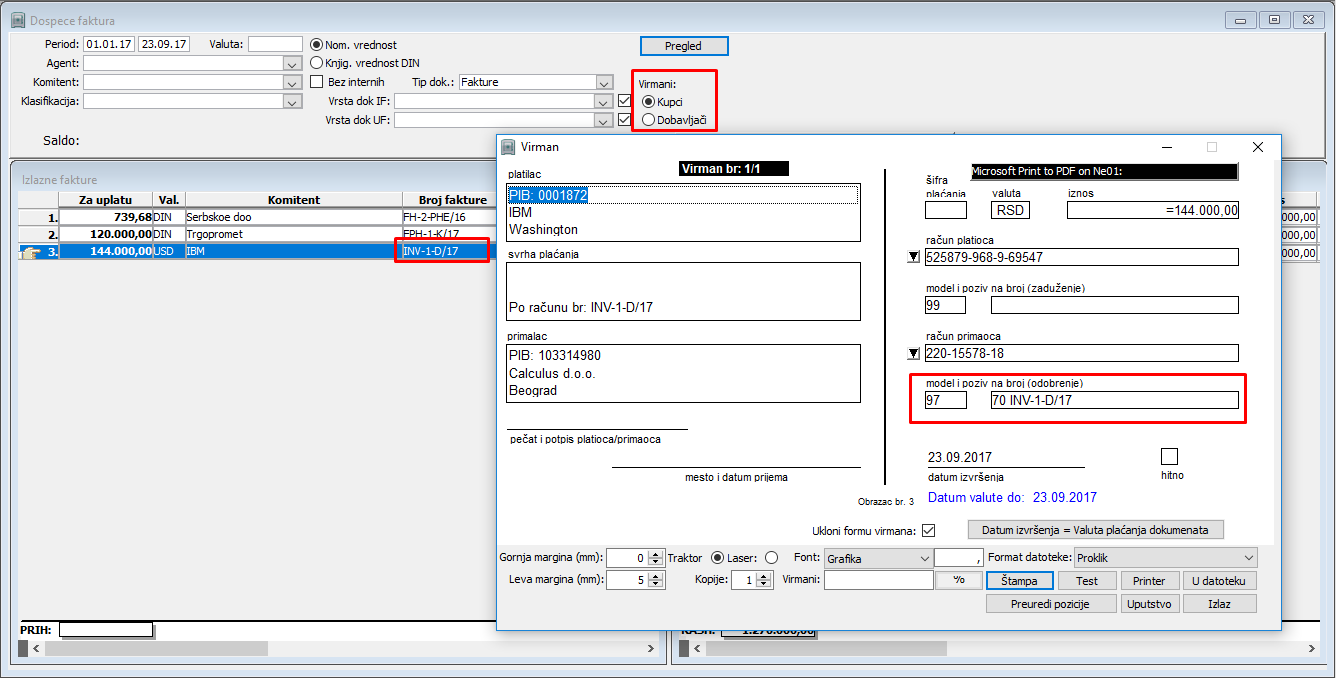Expand the Format datoteke dropdown
Image resolution: width=1336 pixels, height=678 pixels.
1248,558
